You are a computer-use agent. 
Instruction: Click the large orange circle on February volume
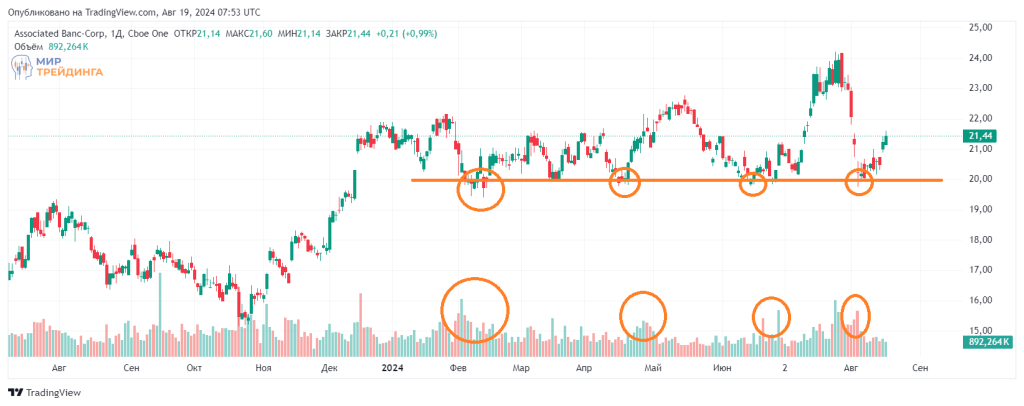[474, 310]
